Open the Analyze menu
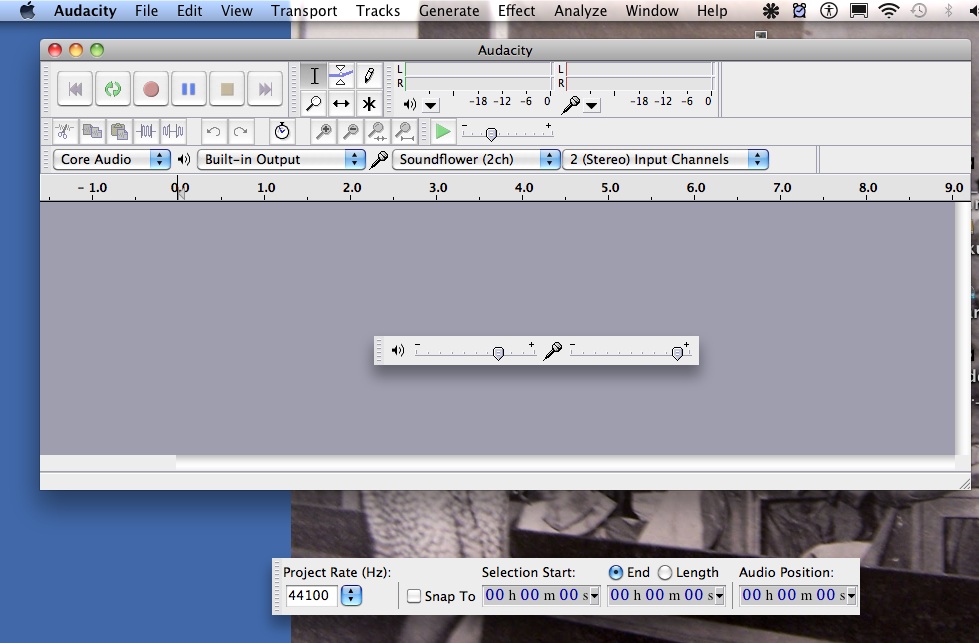 (x=581, y=11)
